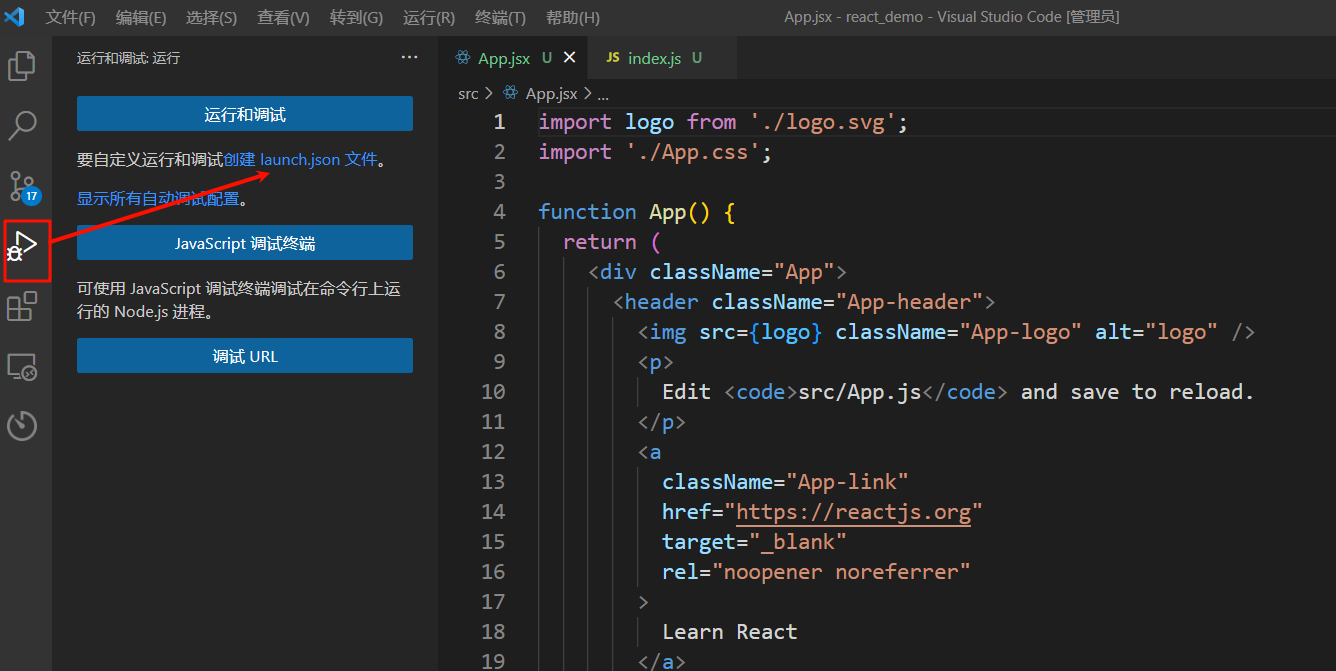This screenshot has height=671, width=1336.
Task: Click the './App.css' string on line 2
Action: click(693, 152)
